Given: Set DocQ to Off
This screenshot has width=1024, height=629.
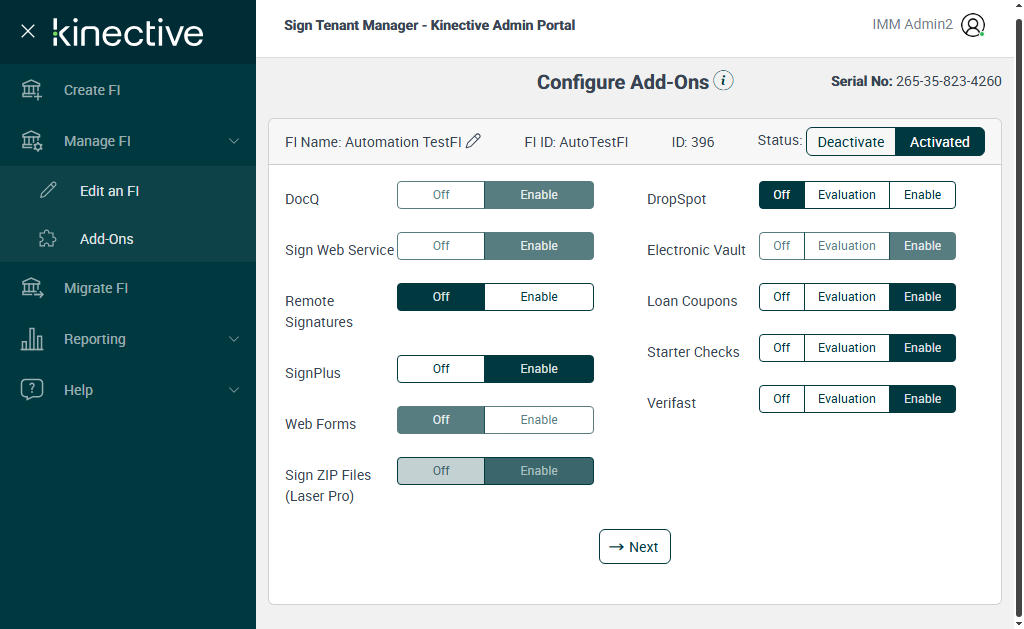Looking at the screenshot, I should (441, 195).
